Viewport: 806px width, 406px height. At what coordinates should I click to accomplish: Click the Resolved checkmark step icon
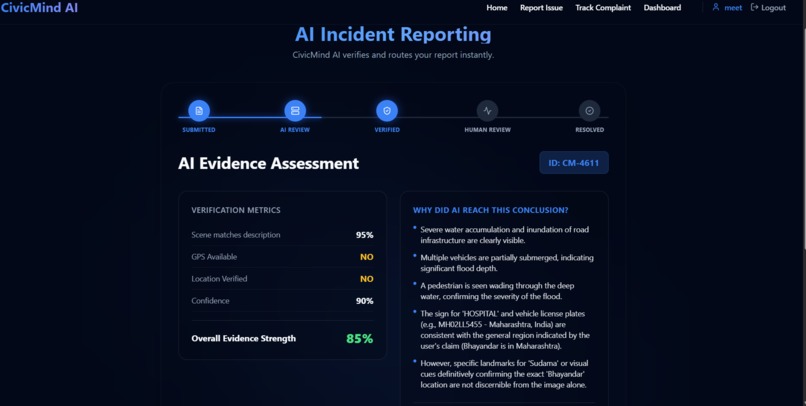point(590,110)
